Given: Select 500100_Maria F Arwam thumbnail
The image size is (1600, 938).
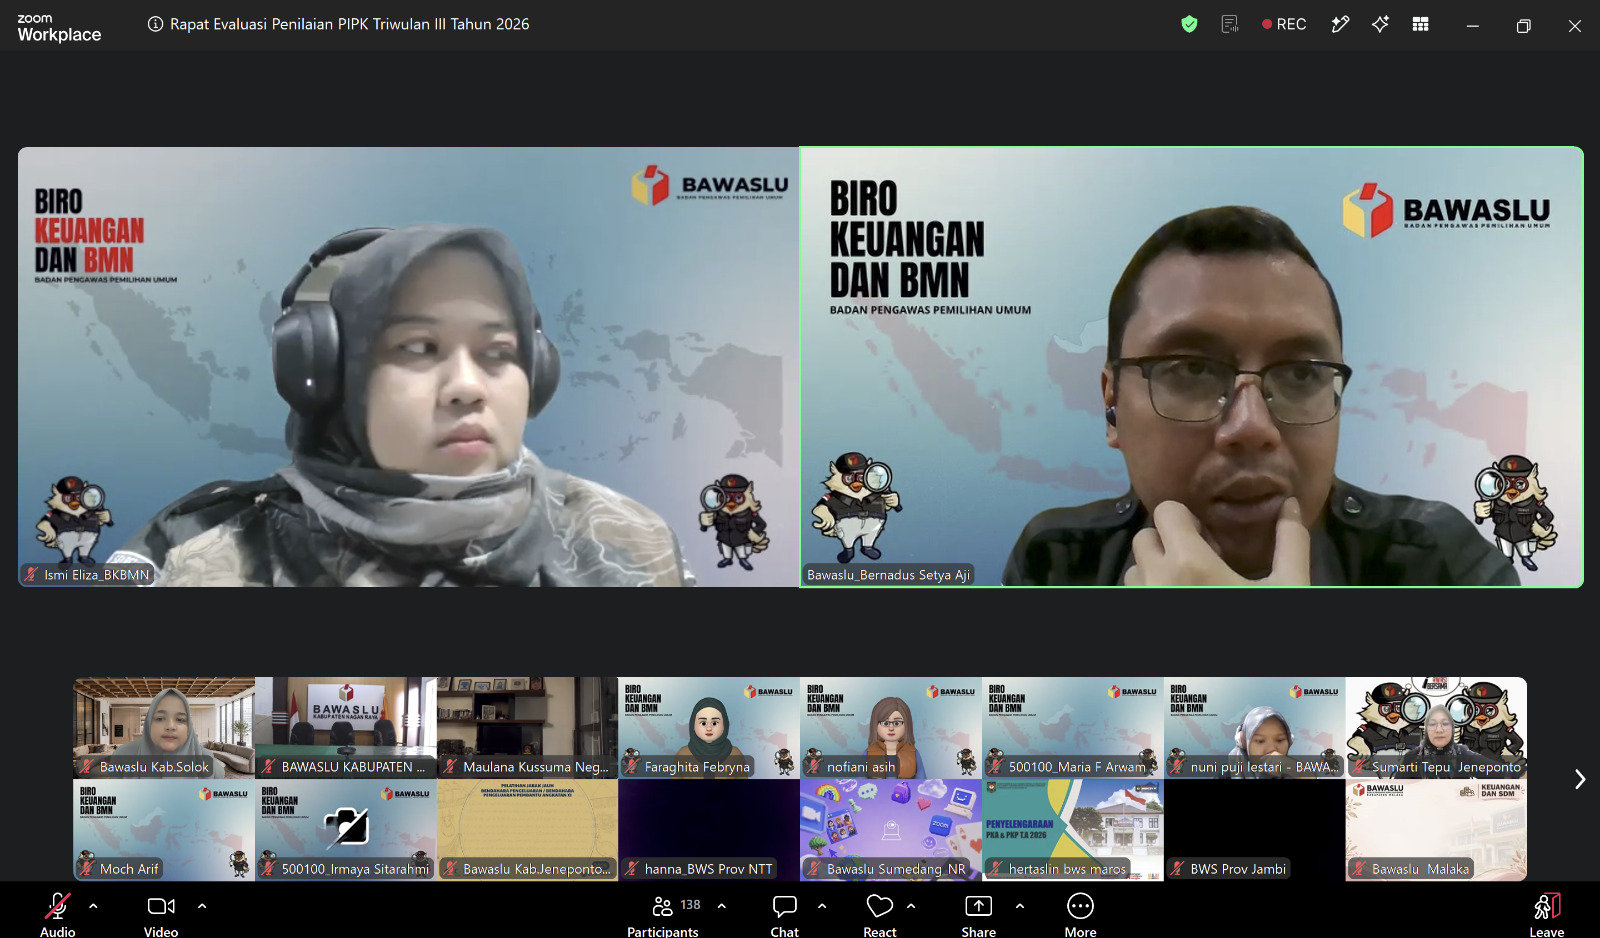Looking at the screenshot, I should pos(1073,728).
